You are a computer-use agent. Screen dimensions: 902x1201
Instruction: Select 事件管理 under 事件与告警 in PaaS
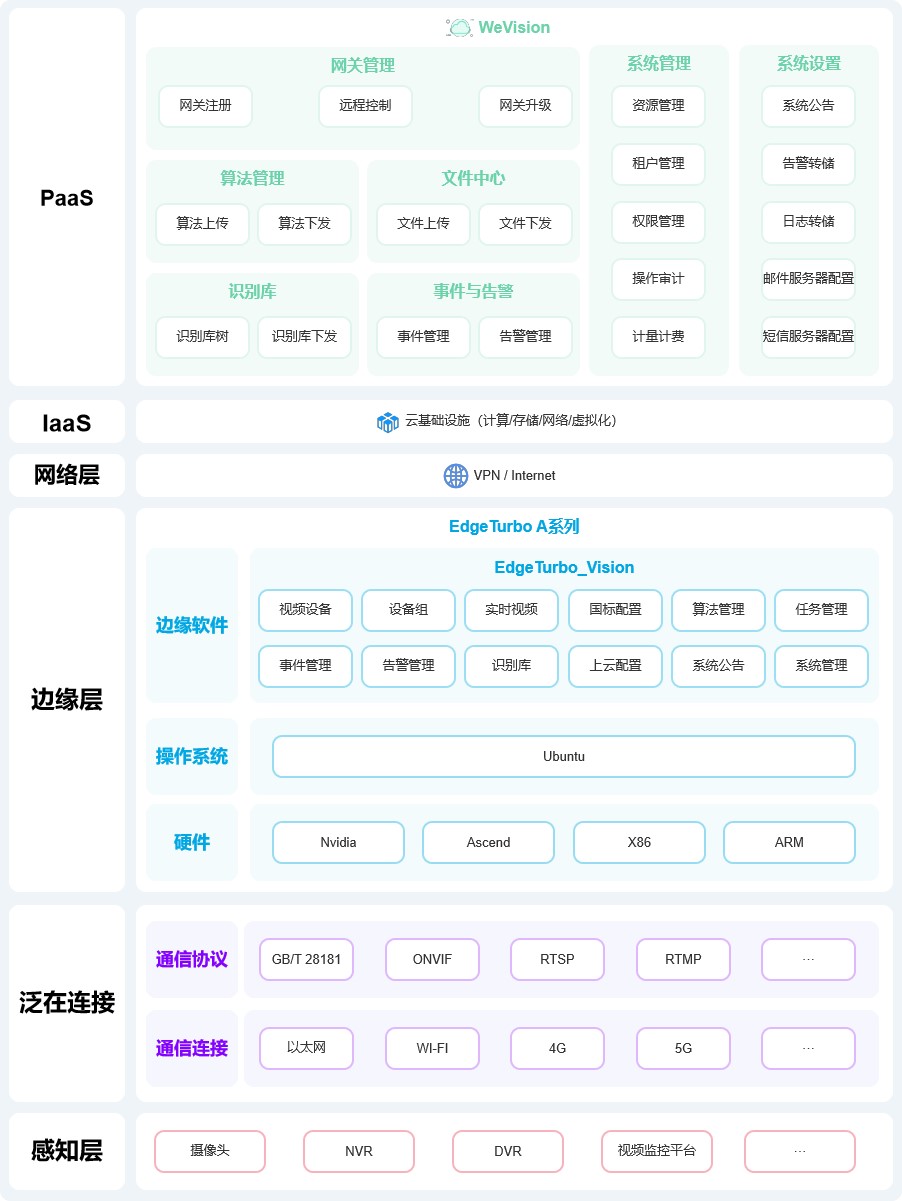click(423, 337)
